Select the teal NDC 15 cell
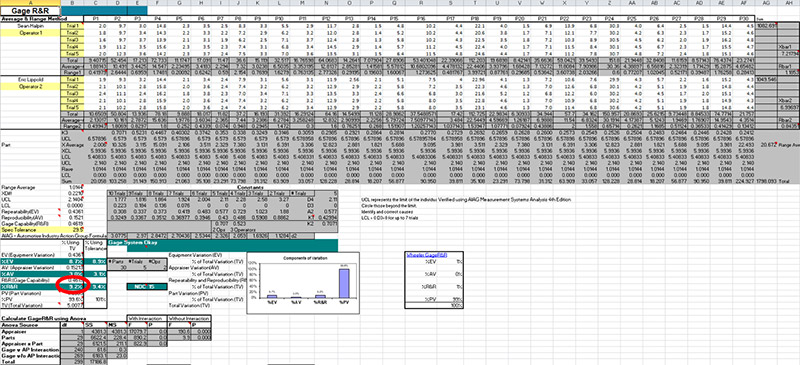The image size is (800, 365). click(x=147, y=287)
